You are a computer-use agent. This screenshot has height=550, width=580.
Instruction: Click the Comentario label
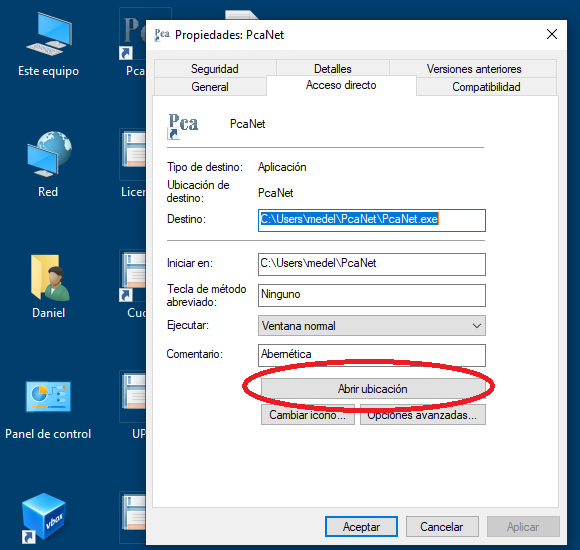click(195, 354)
